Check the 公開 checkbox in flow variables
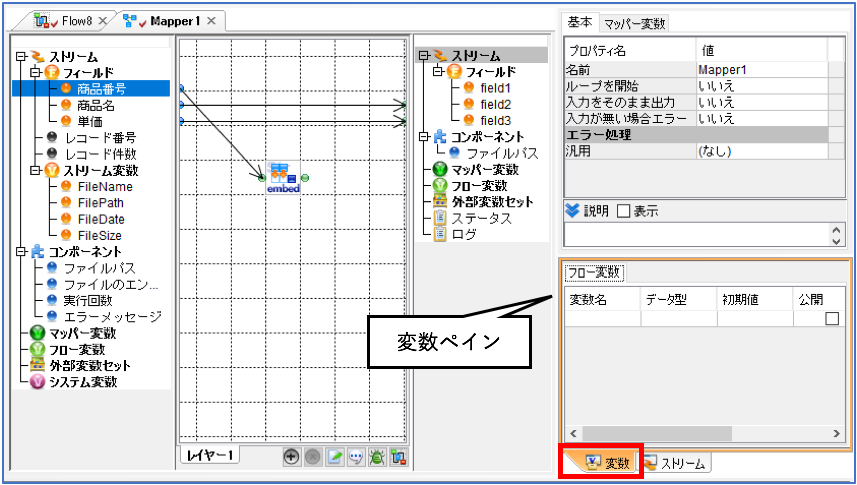Image resolution: width=857 pixels, height=485 pixels. (832, 318)
